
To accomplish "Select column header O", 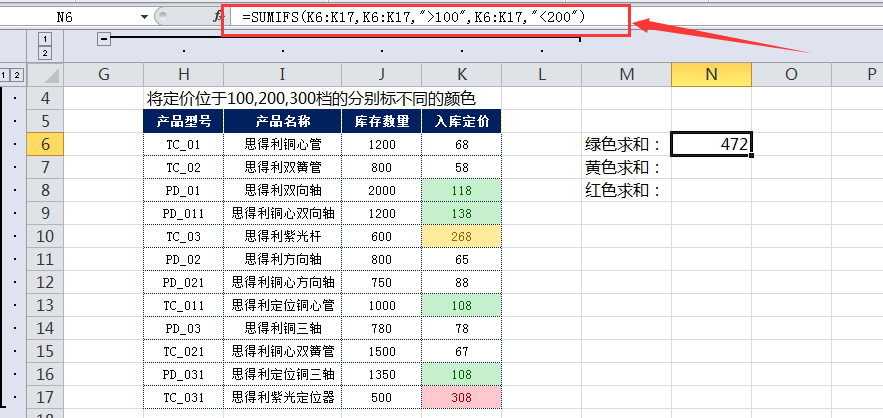I will (791, 74).
